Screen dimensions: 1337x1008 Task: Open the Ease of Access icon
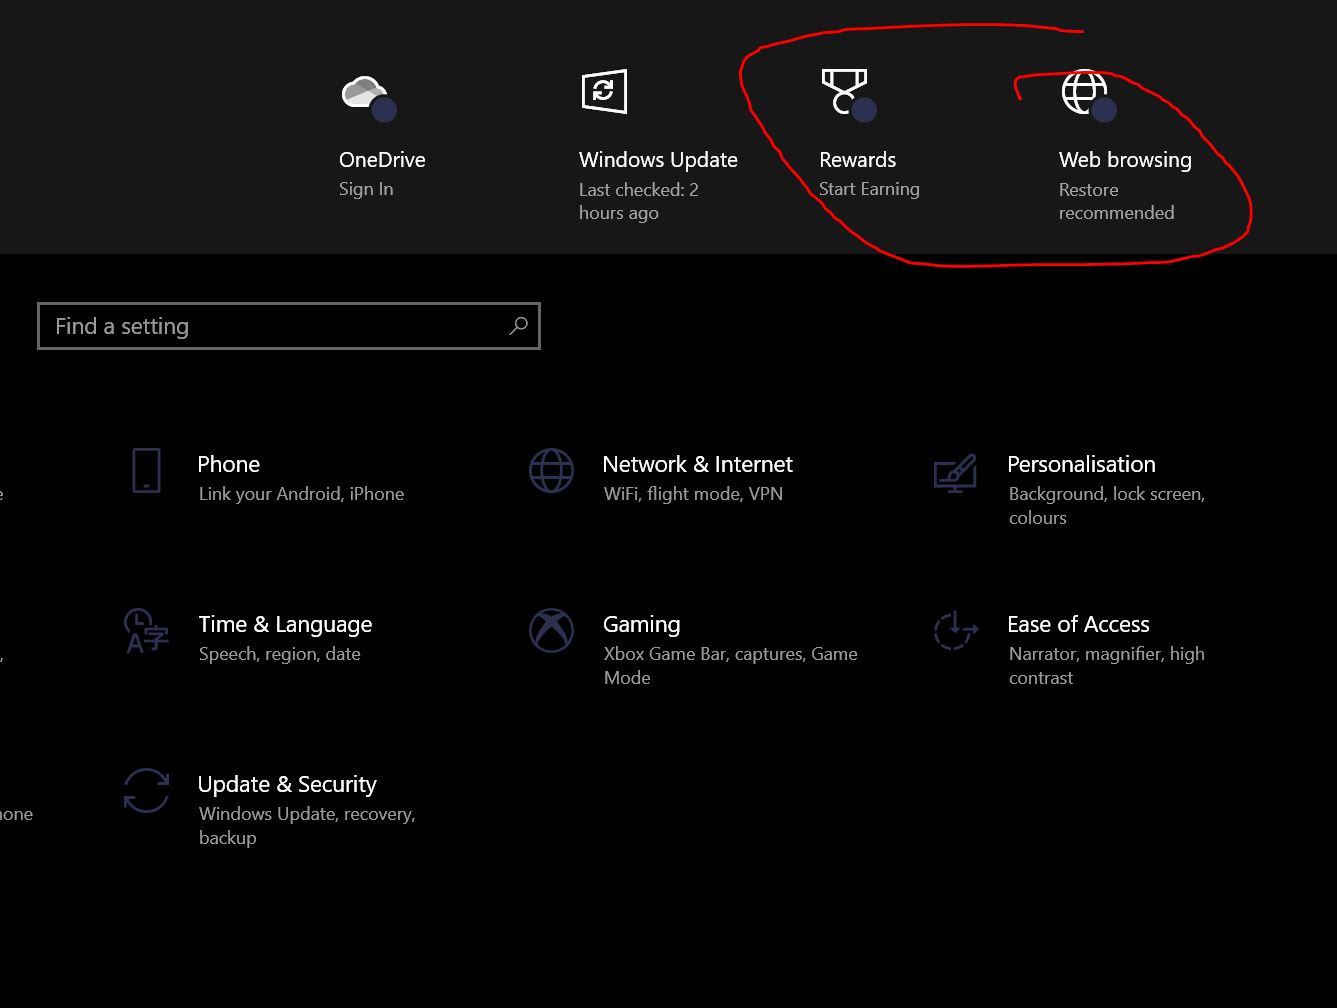pos(955,630)
